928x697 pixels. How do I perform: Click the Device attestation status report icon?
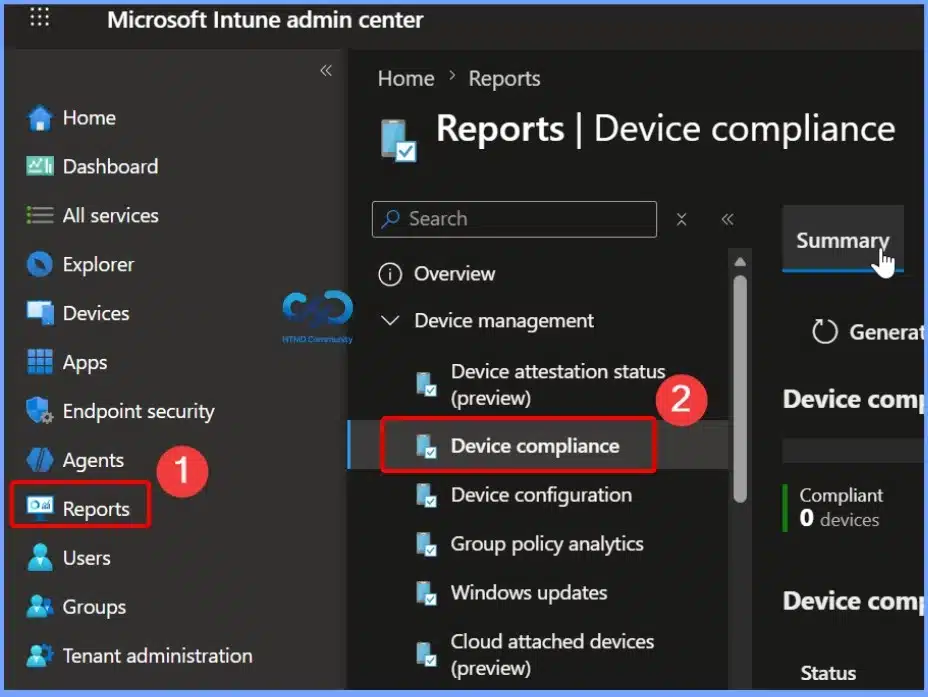click(426, 385)
